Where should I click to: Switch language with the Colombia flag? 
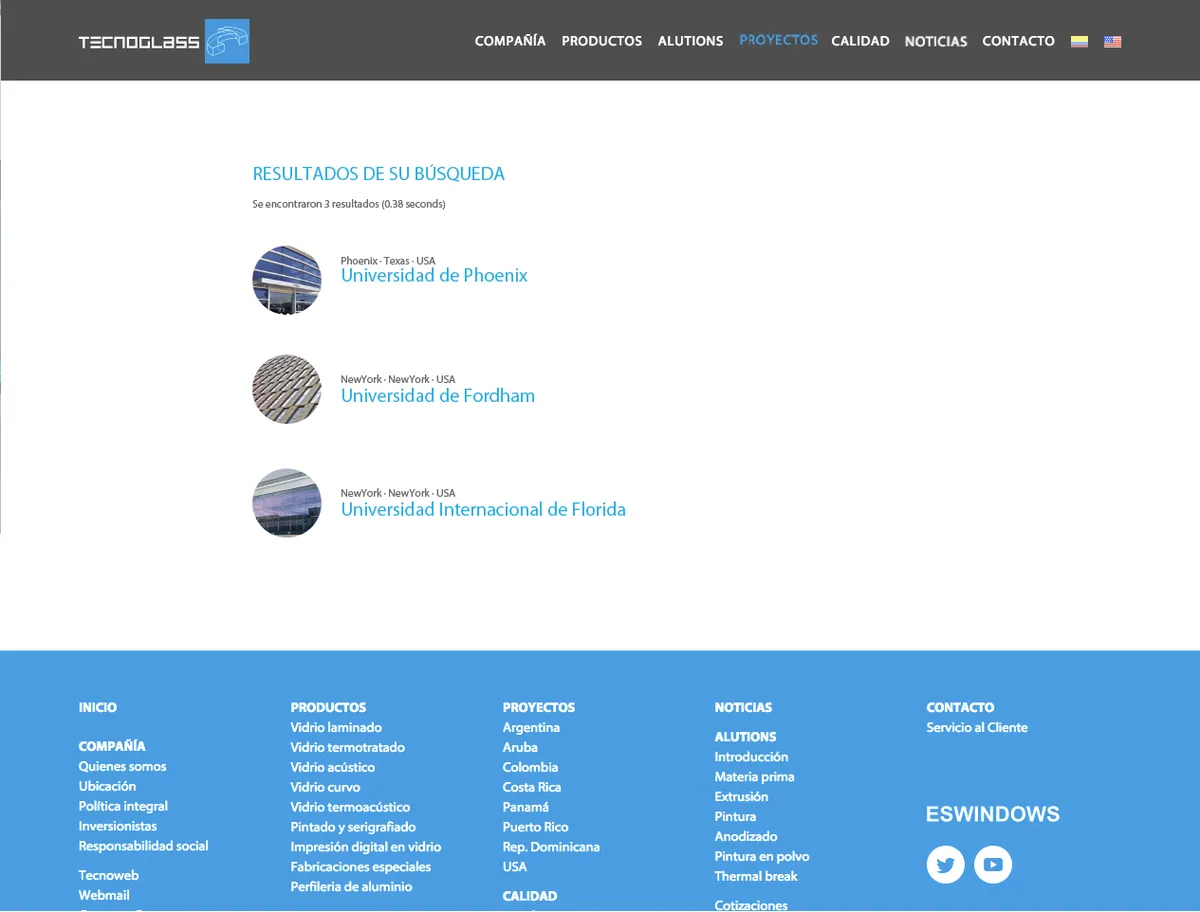pos(1079,41)
